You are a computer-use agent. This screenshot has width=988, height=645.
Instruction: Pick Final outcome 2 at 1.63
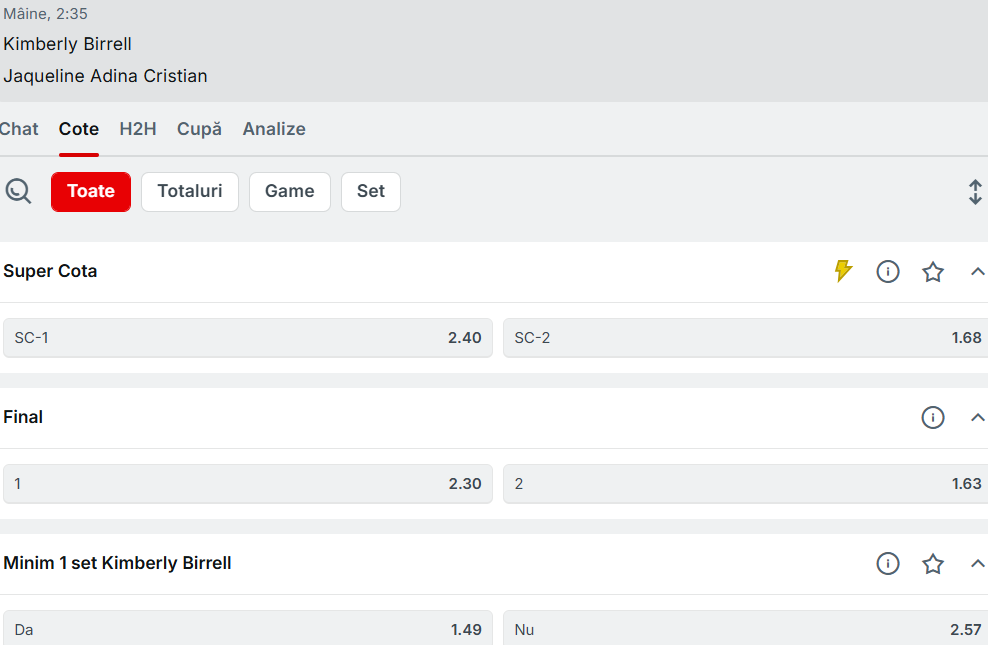coord(745,484)
